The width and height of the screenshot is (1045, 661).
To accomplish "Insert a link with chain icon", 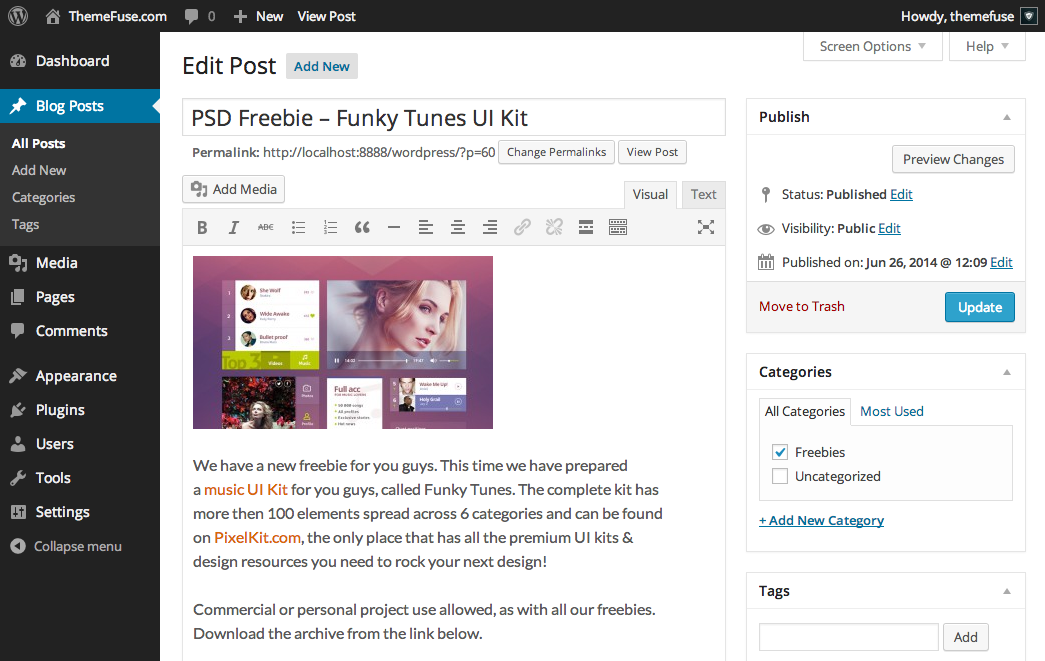I will [x=522, y=228].
